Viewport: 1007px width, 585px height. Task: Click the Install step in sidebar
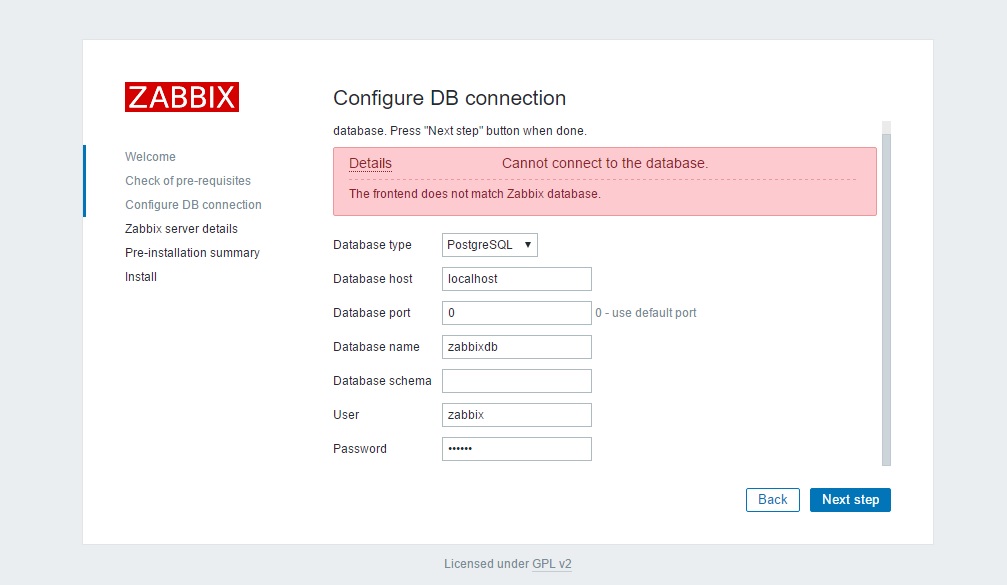click(x=141, y=277)
